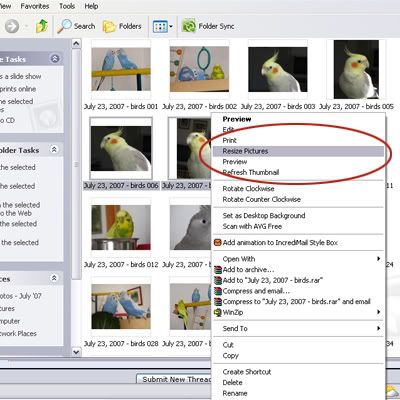Choose Copy in the context menu
400x400 pixels.
[298, 355]
